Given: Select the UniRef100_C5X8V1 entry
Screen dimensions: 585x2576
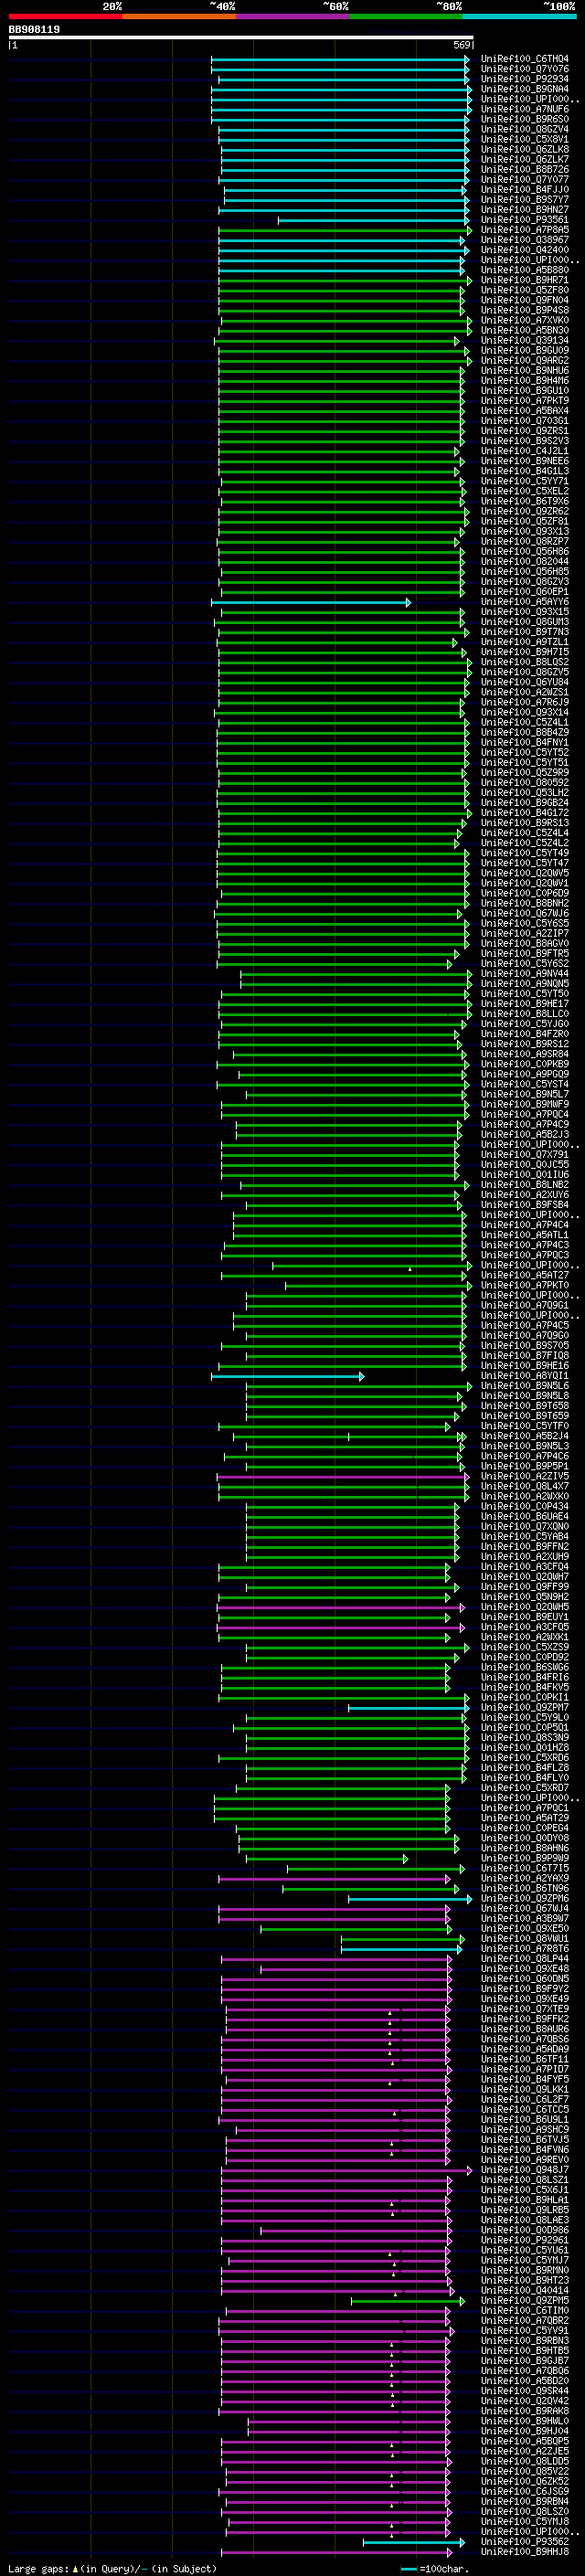Looking at the screenshot, I should click(525, 139).
